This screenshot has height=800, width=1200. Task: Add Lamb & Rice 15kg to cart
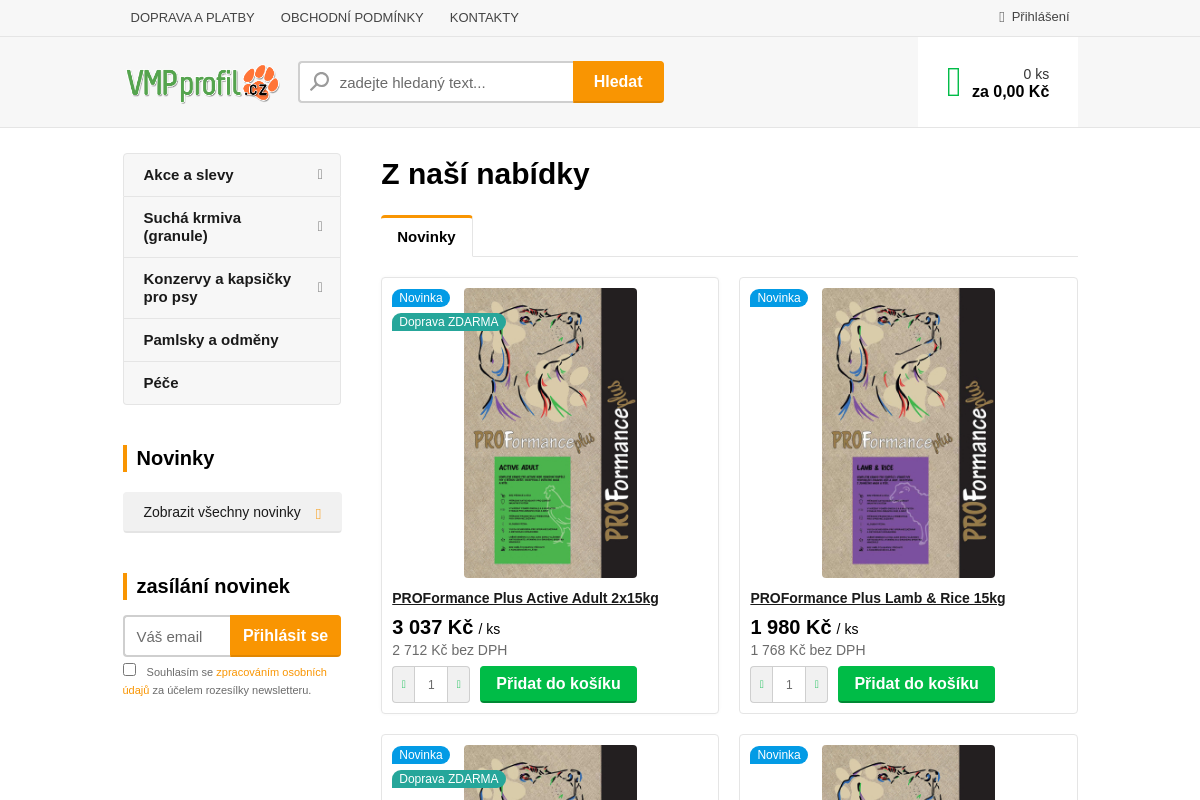pos(916,684)
